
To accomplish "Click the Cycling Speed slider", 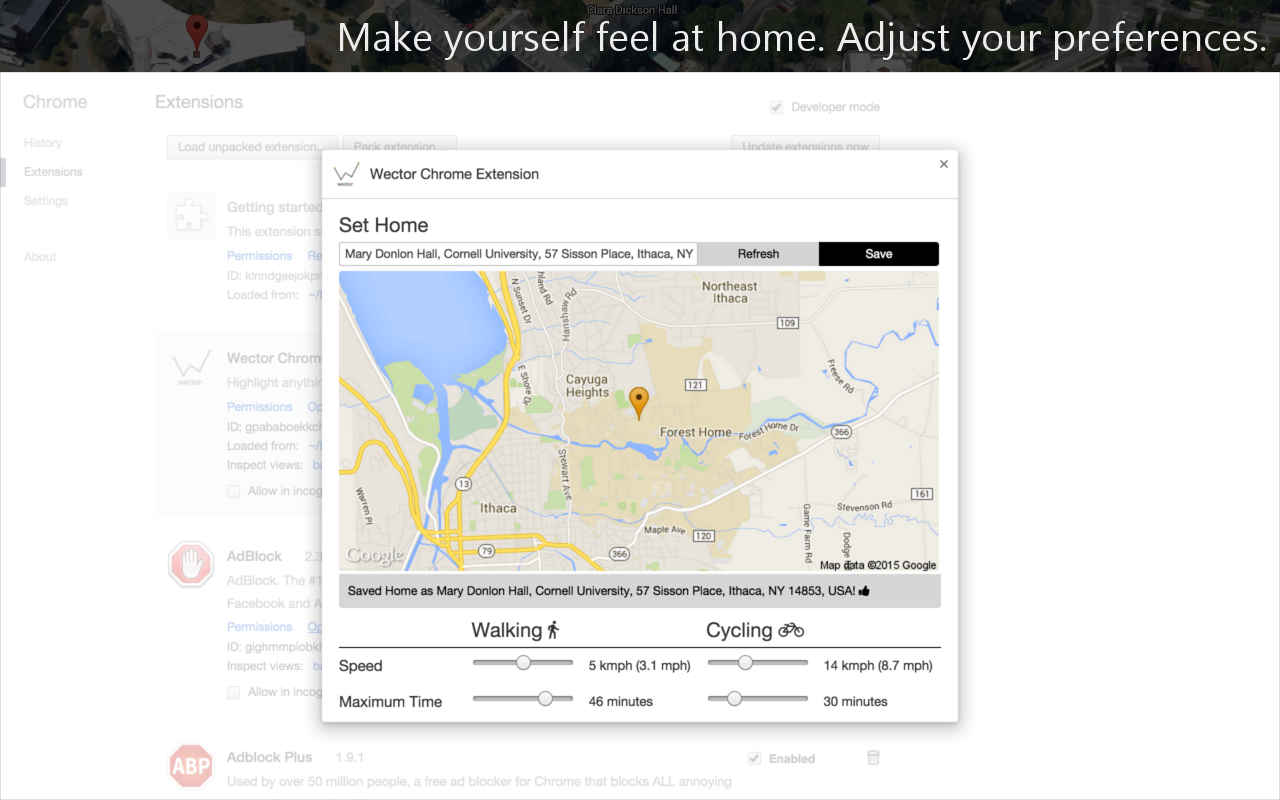I will click(758, 662).
